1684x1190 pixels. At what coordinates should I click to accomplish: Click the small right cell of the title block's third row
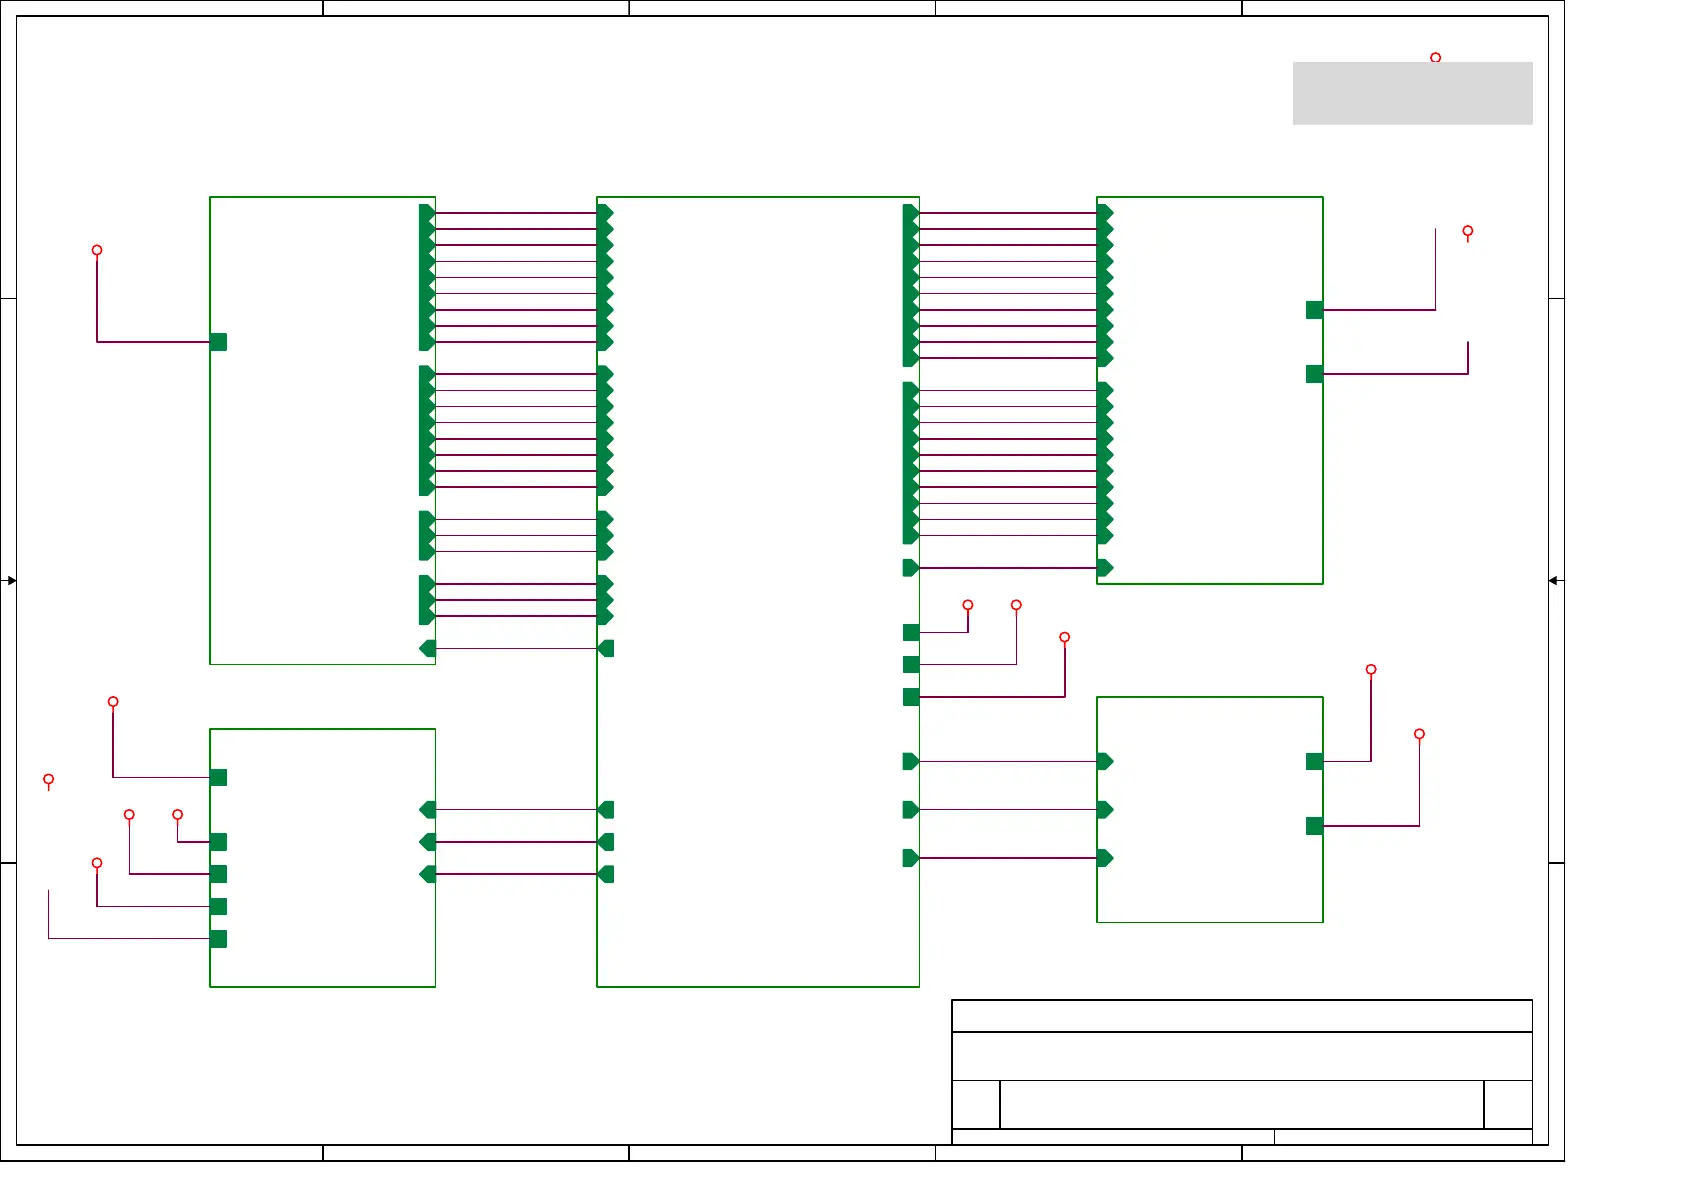1508,1105
